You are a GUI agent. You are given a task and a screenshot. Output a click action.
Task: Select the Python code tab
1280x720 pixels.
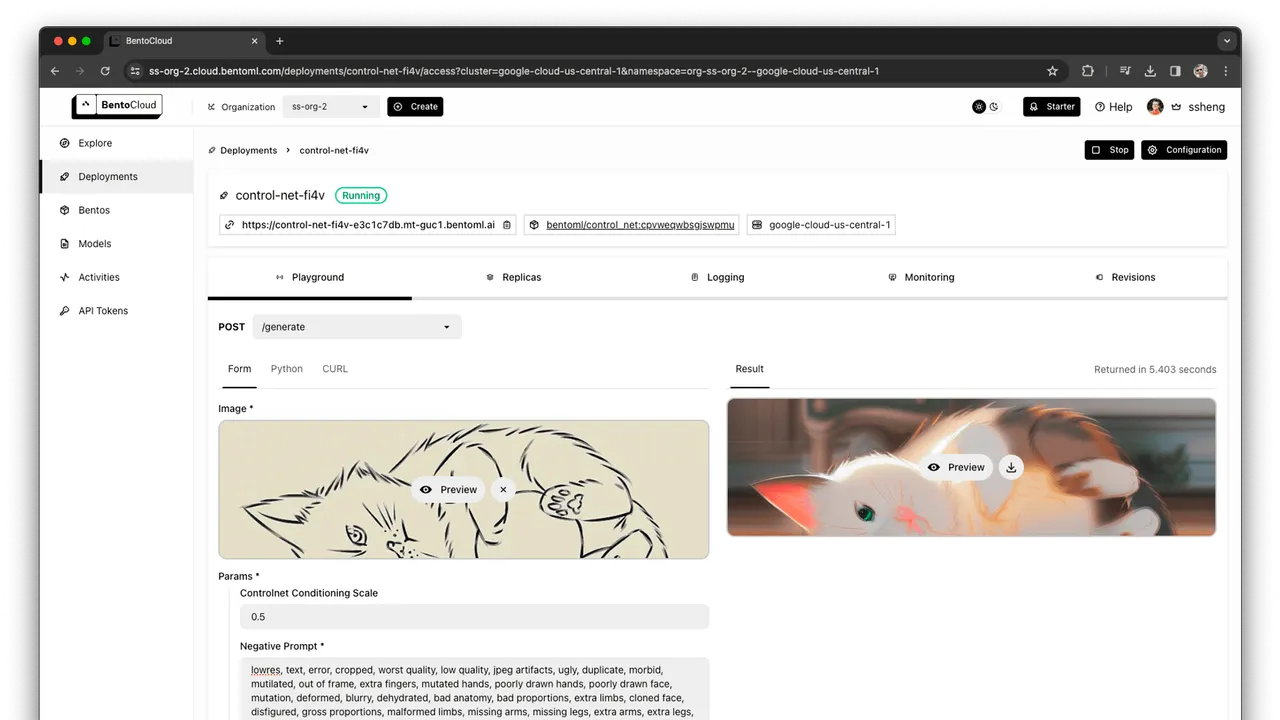[286, 369]
